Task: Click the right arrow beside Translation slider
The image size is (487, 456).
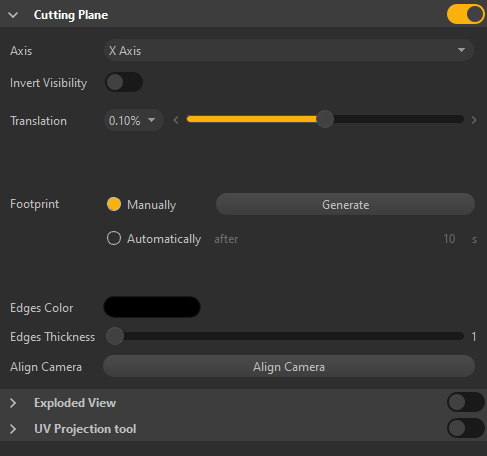Action: 474,120
